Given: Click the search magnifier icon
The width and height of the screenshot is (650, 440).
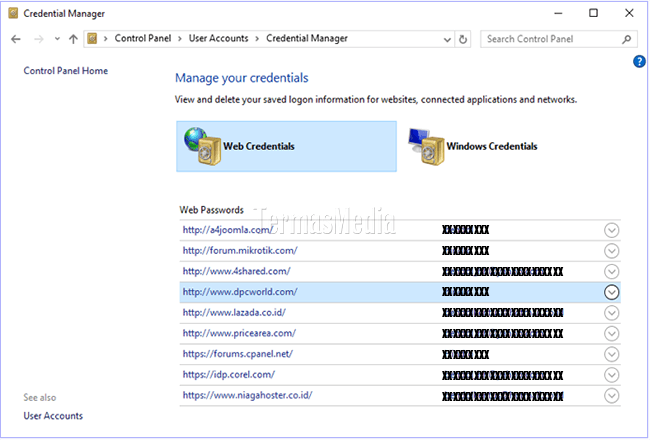Looking at the screenshot, I should pos(626,39).
